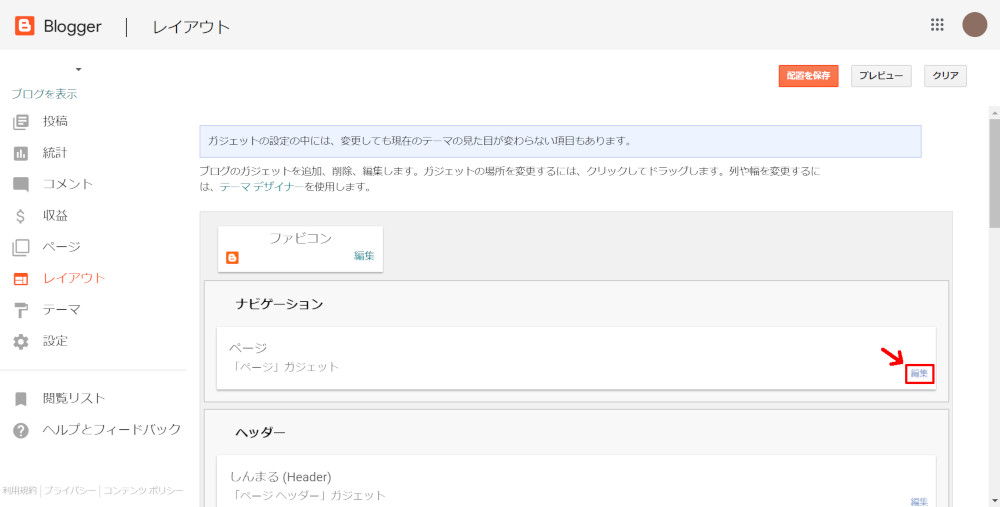Click the help question mark icon

(x=21, y=430)
